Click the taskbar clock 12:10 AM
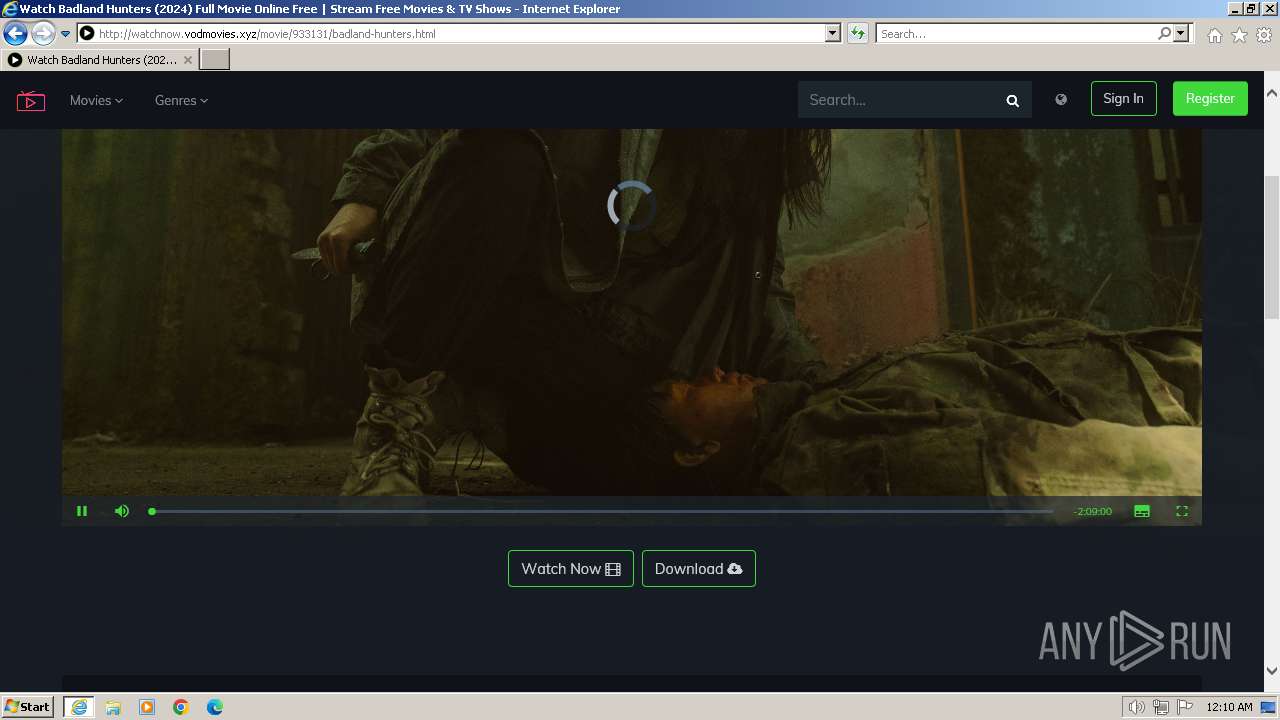Viewport: 1280px width, 720px height. [1229, 707]
